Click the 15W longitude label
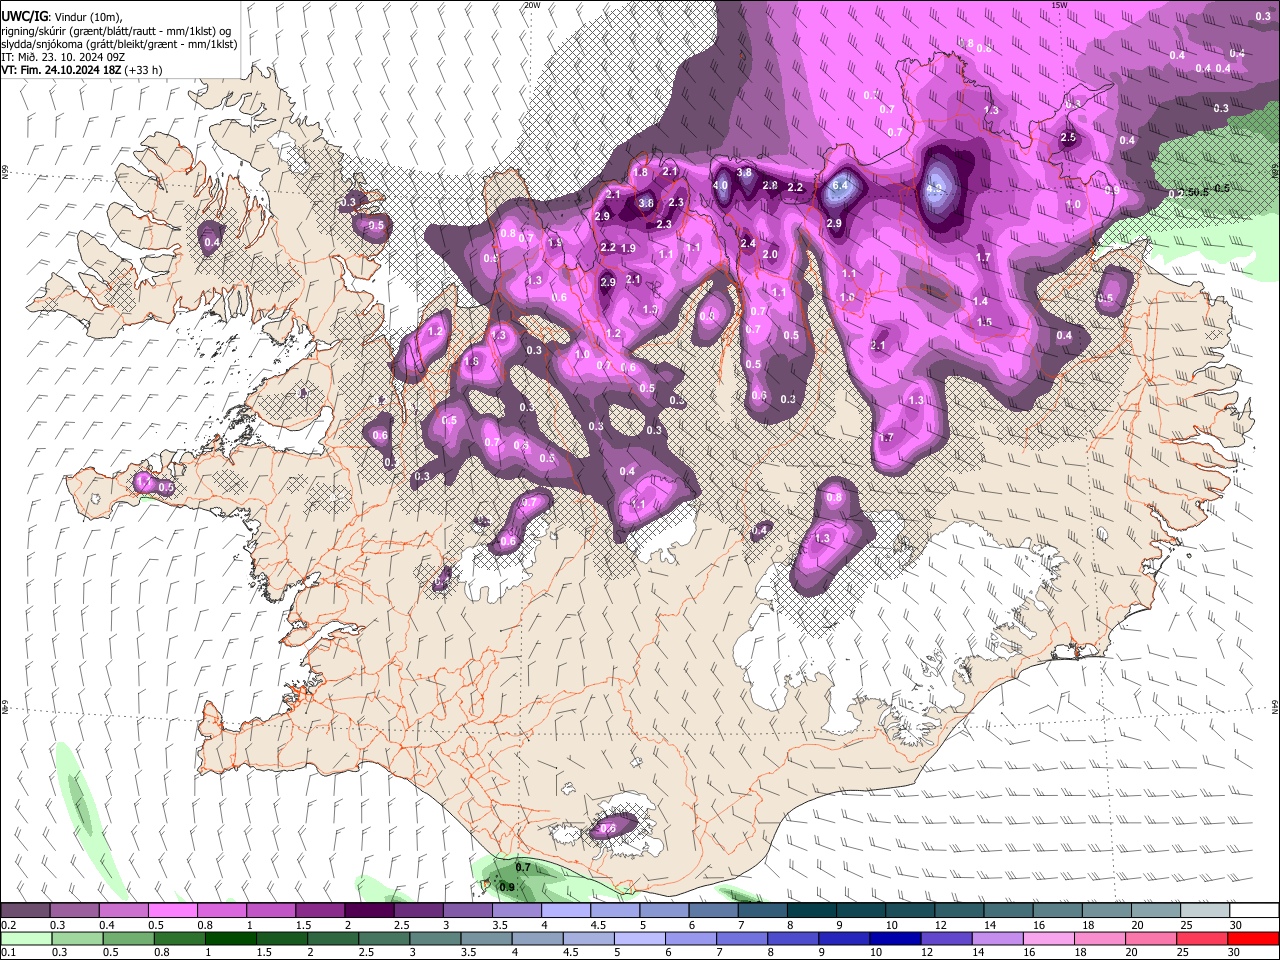 point(1060,5)
